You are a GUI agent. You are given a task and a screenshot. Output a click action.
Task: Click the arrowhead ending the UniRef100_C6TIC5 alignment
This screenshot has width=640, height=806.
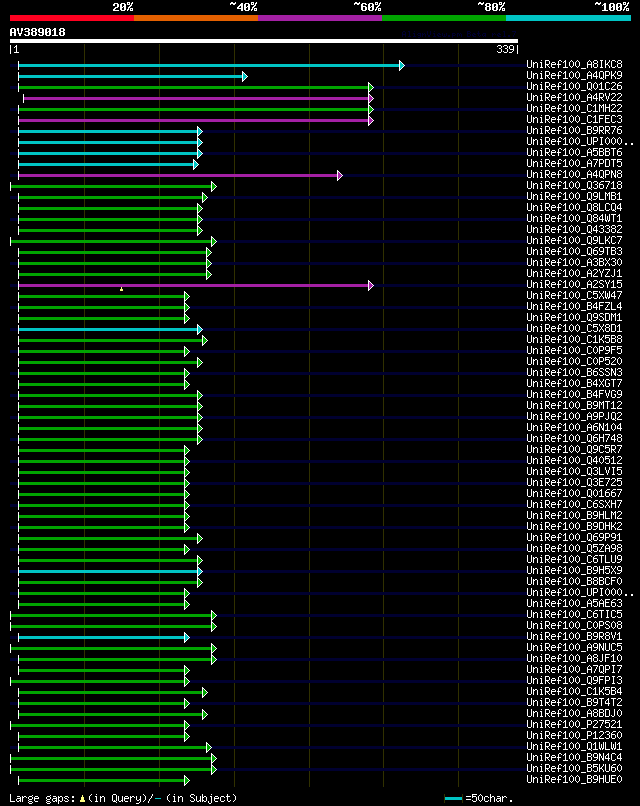pyautogui.click(x=214, y=615)
